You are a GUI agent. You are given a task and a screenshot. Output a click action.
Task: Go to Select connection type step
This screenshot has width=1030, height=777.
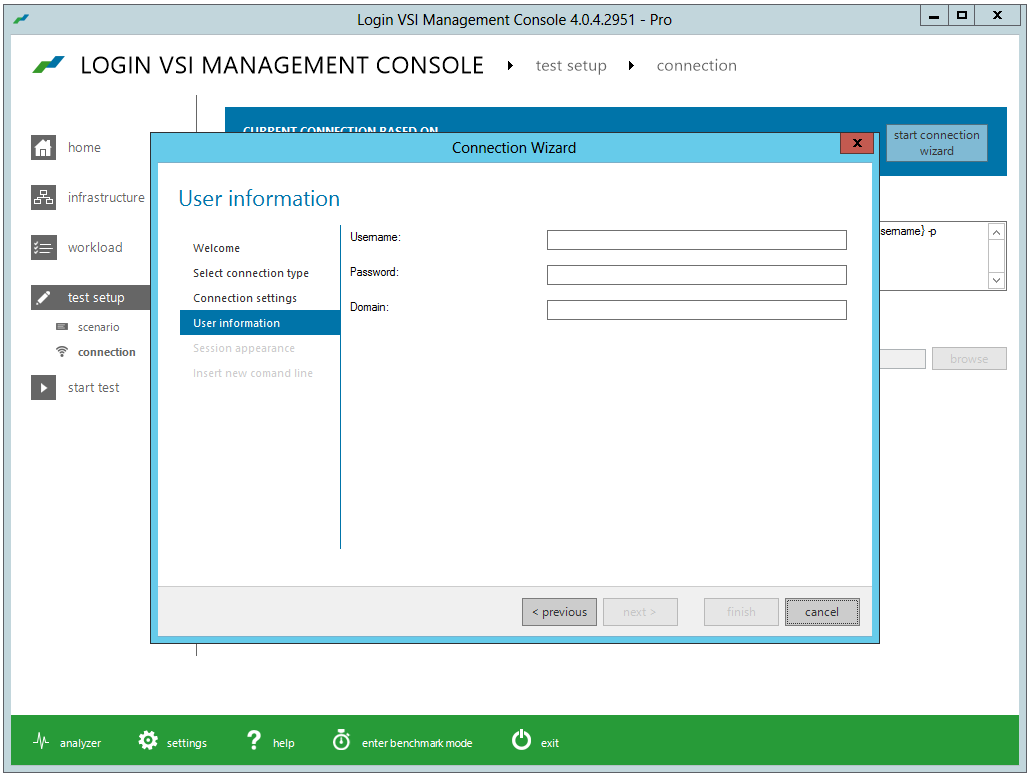pos(251,273)
